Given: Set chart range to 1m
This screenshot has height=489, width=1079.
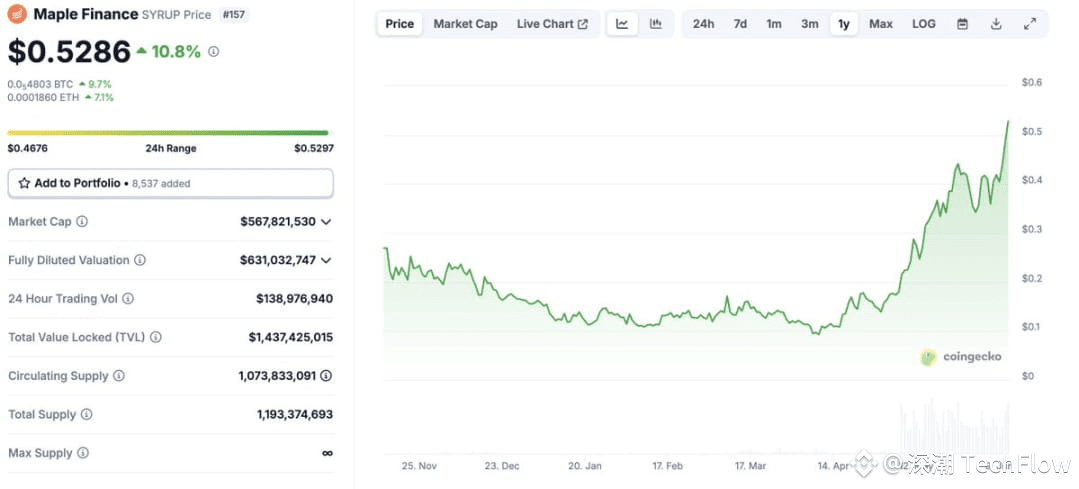Looking at the screenshot, I should tap(774, 24).
